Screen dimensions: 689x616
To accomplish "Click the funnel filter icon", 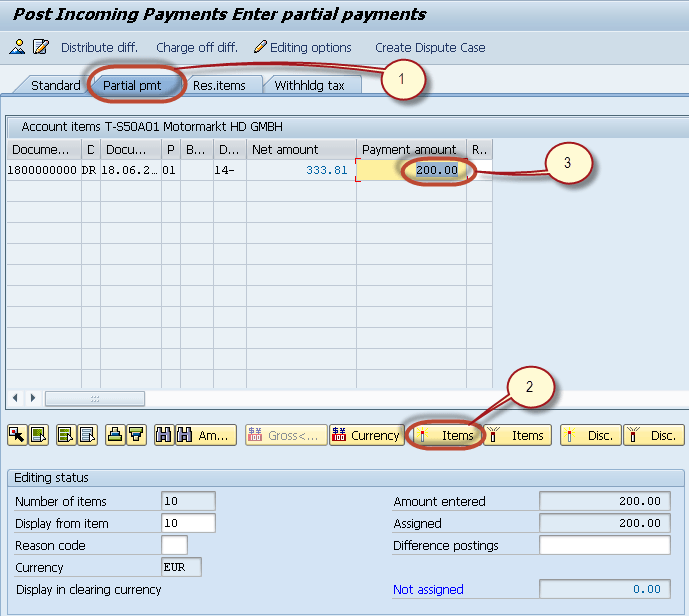I will (136, 435).
